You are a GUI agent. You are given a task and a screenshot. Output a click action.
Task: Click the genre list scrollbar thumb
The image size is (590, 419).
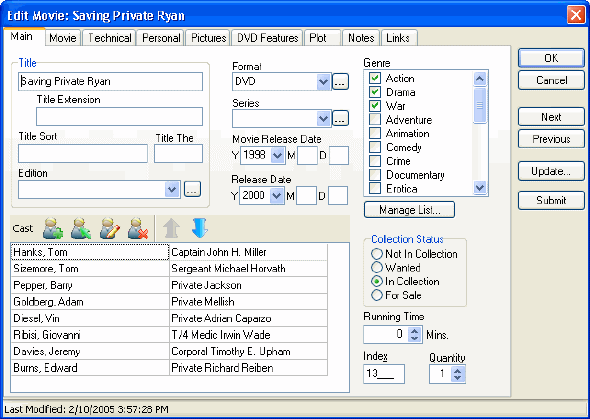[x=480, y=105]
